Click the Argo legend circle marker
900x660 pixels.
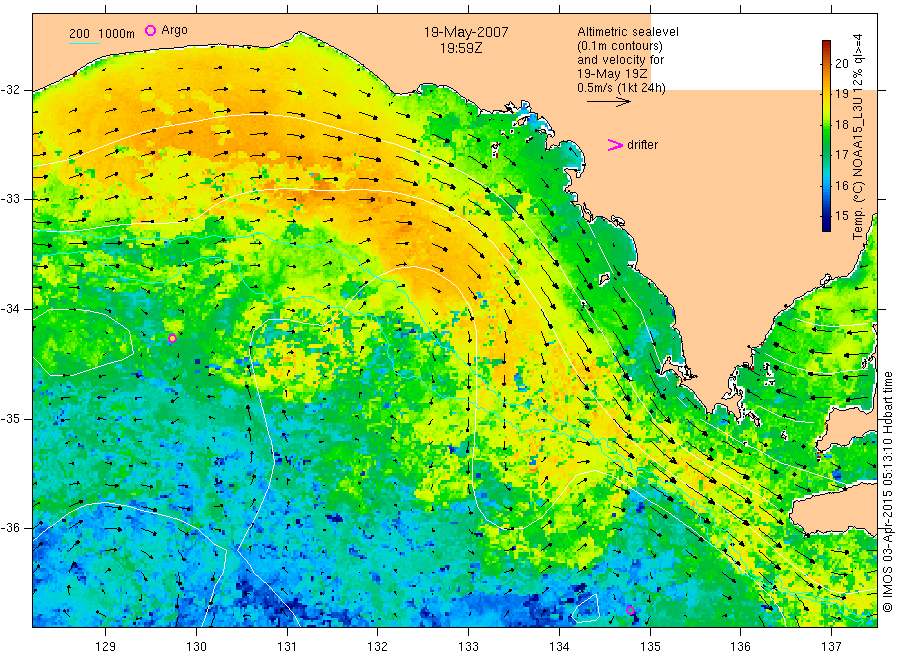[150, 30]
